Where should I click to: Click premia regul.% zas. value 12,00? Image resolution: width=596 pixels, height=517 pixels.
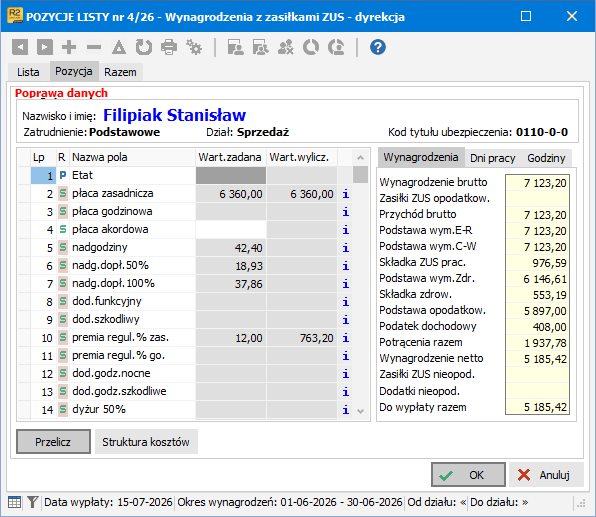(231, 338)
